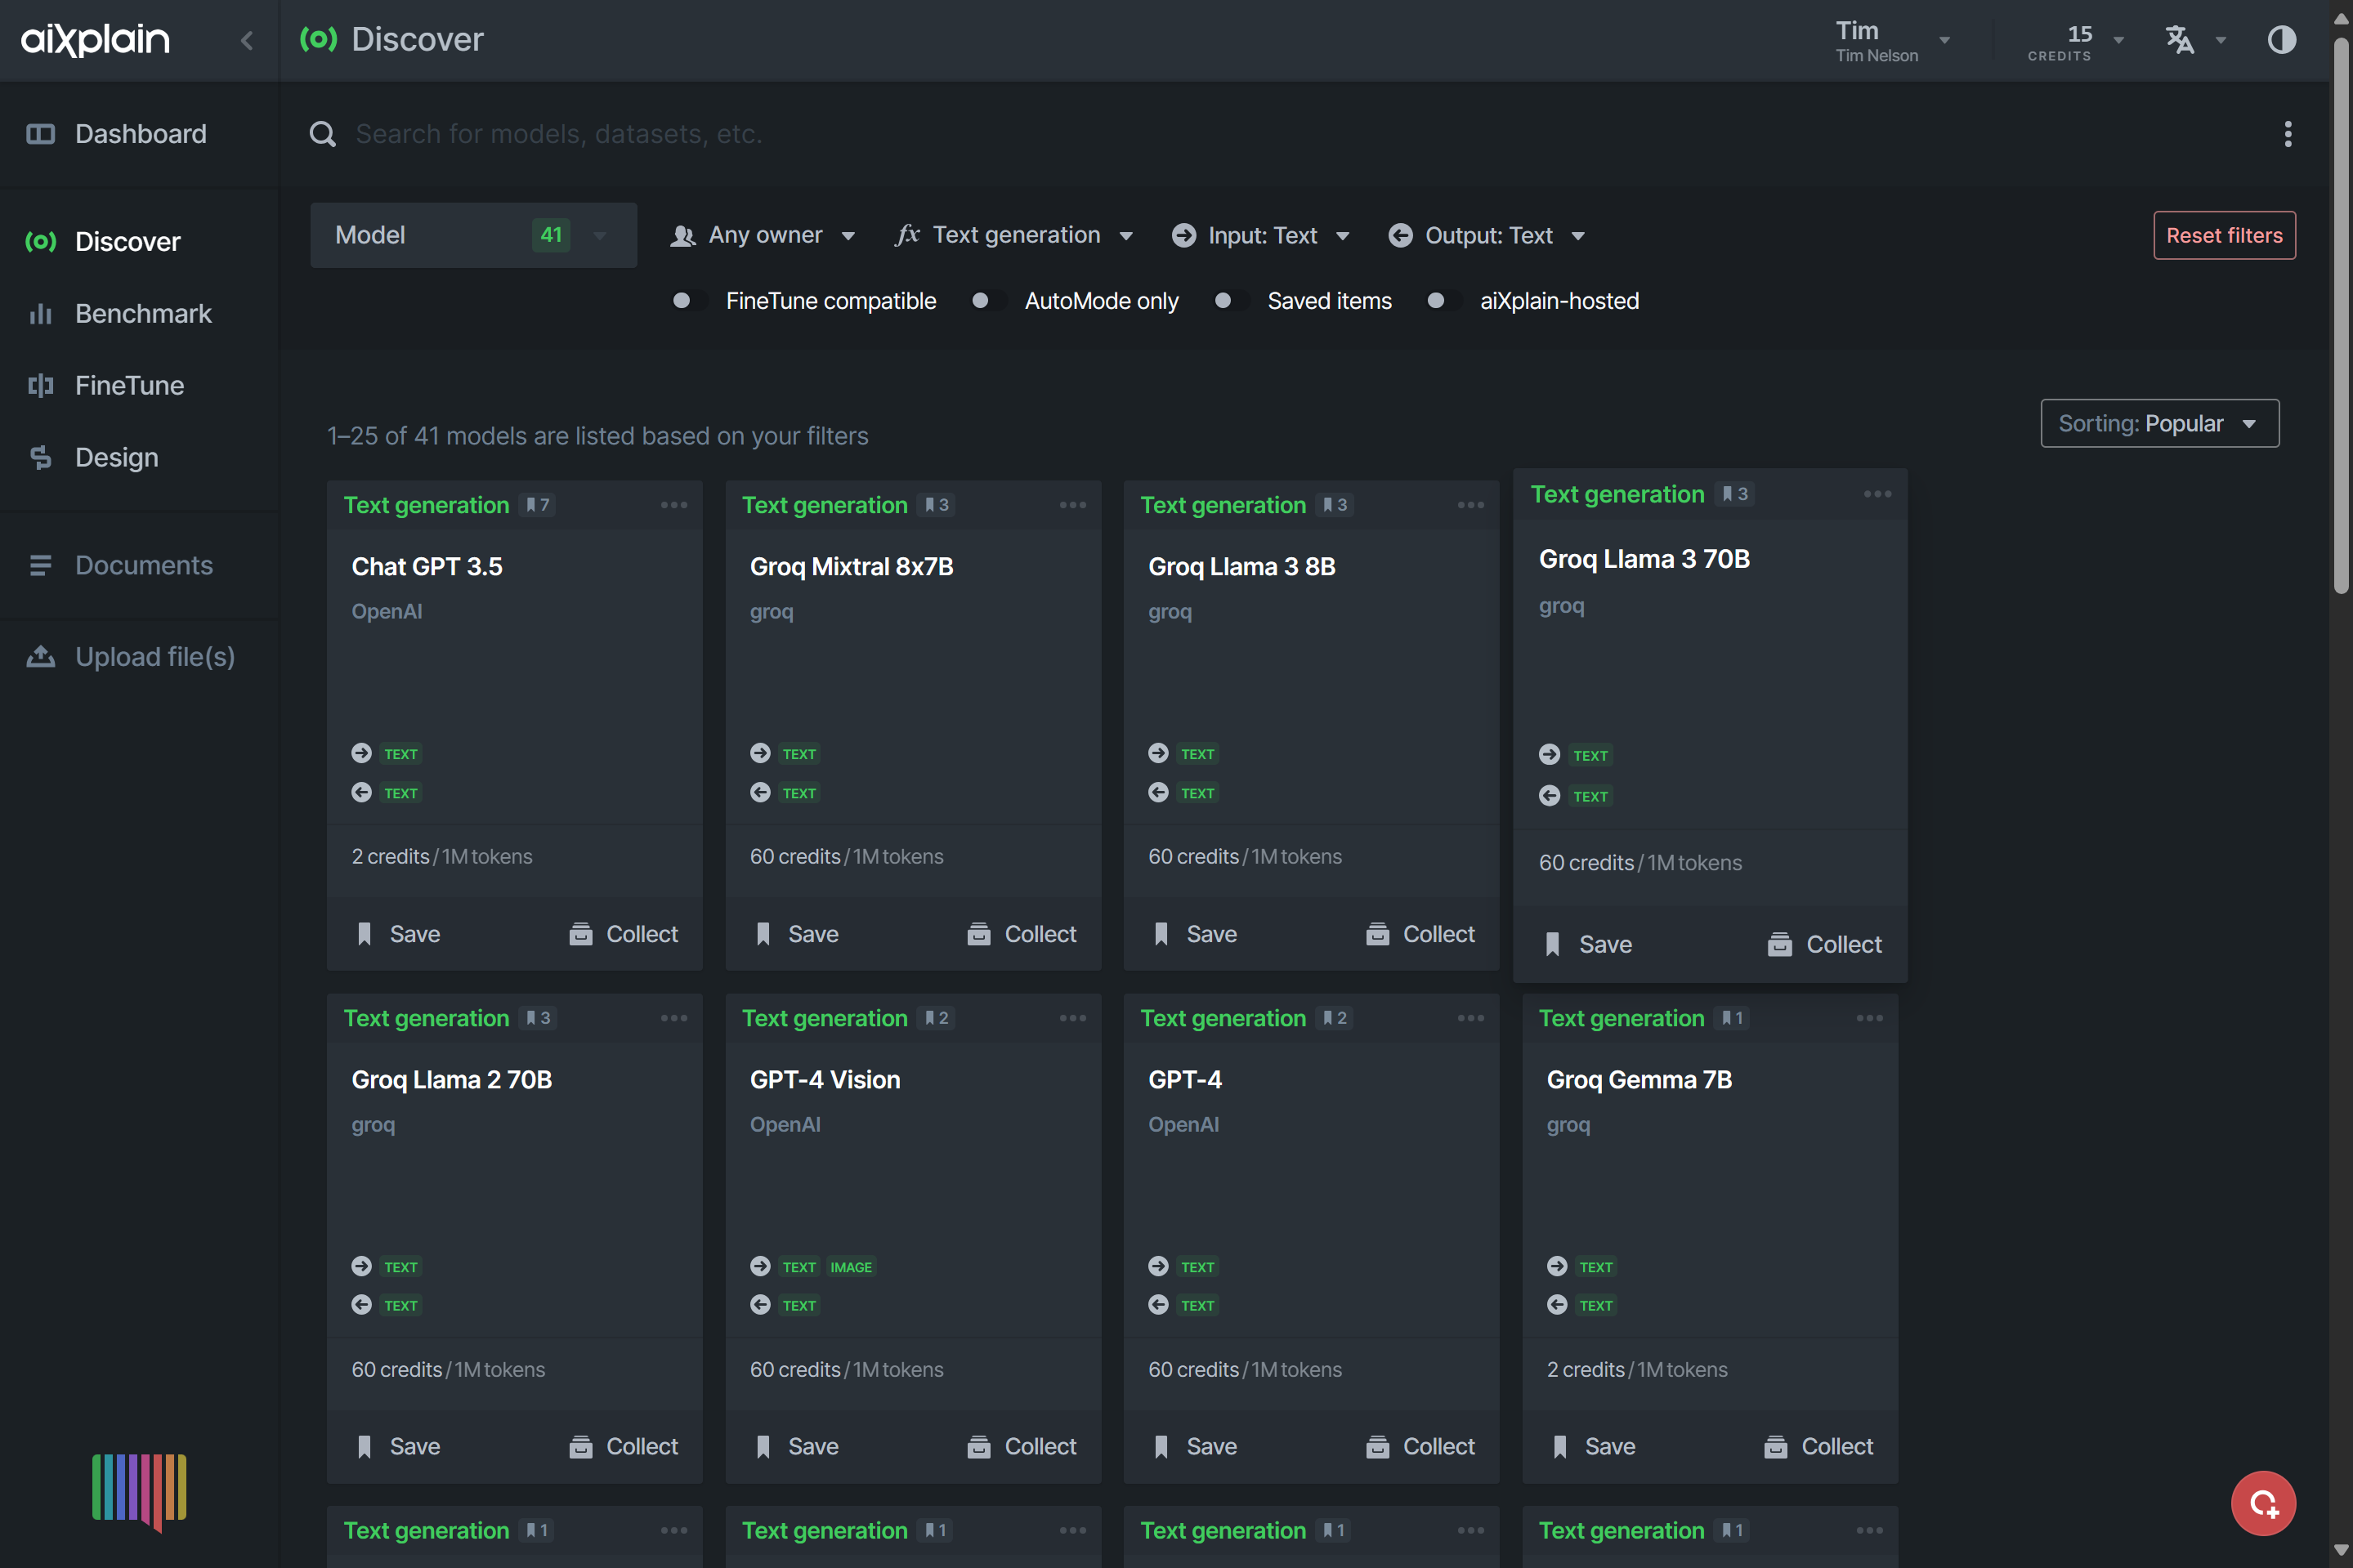The width and height of the screenshot is (2353, 1568).
Task: Toggle the dark/light contrast theme icon
Action: pyautogui.click(x=2281, y=40)
